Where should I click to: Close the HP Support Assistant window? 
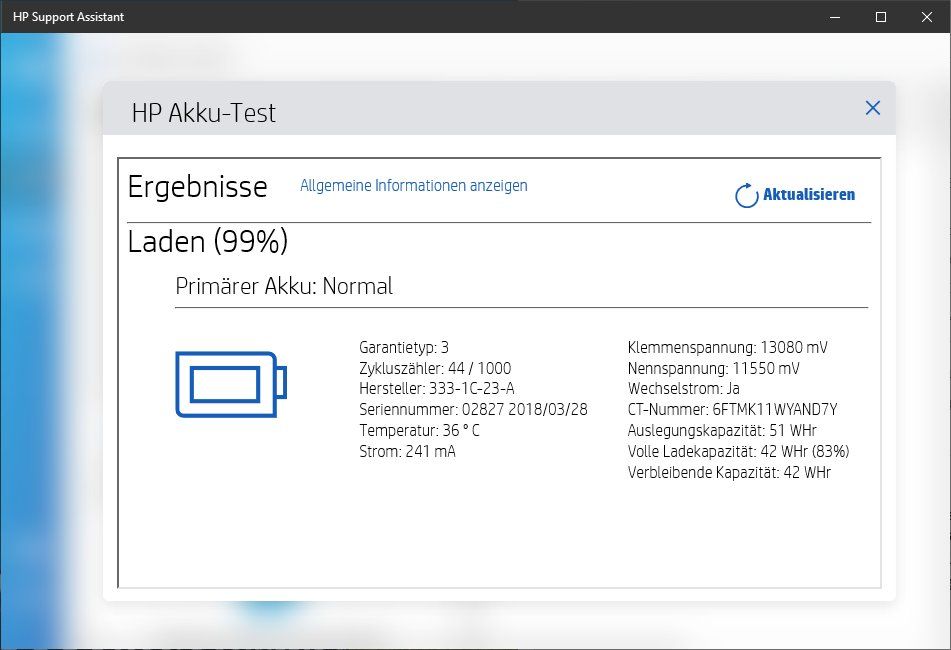tap(927, 17)
